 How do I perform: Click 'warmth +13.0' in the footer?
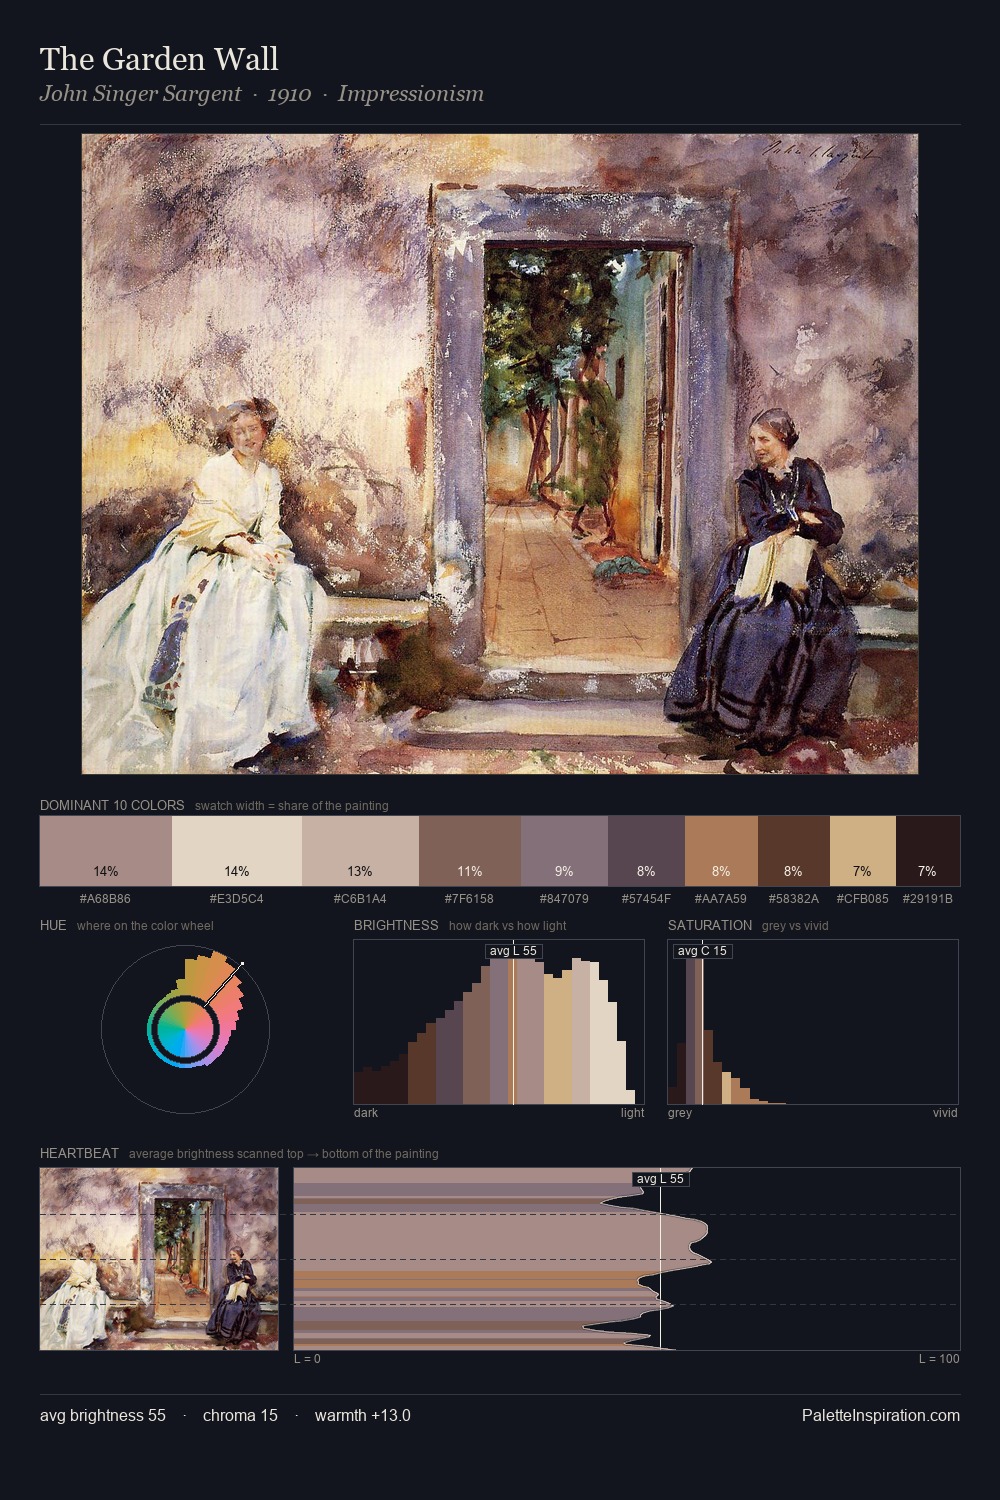362,1416
